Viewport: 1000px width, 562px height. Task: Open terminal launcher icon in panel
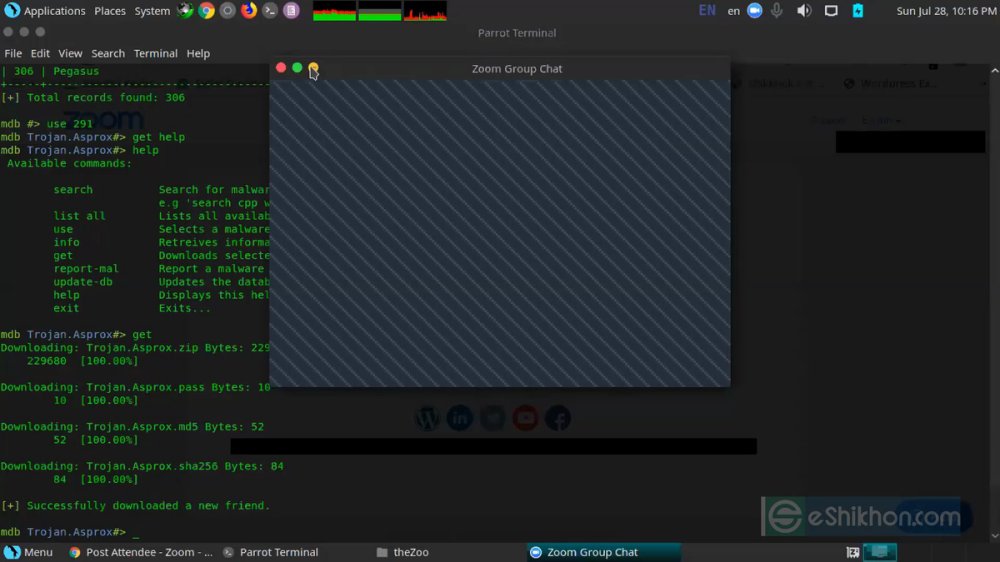tap(270, 11)
